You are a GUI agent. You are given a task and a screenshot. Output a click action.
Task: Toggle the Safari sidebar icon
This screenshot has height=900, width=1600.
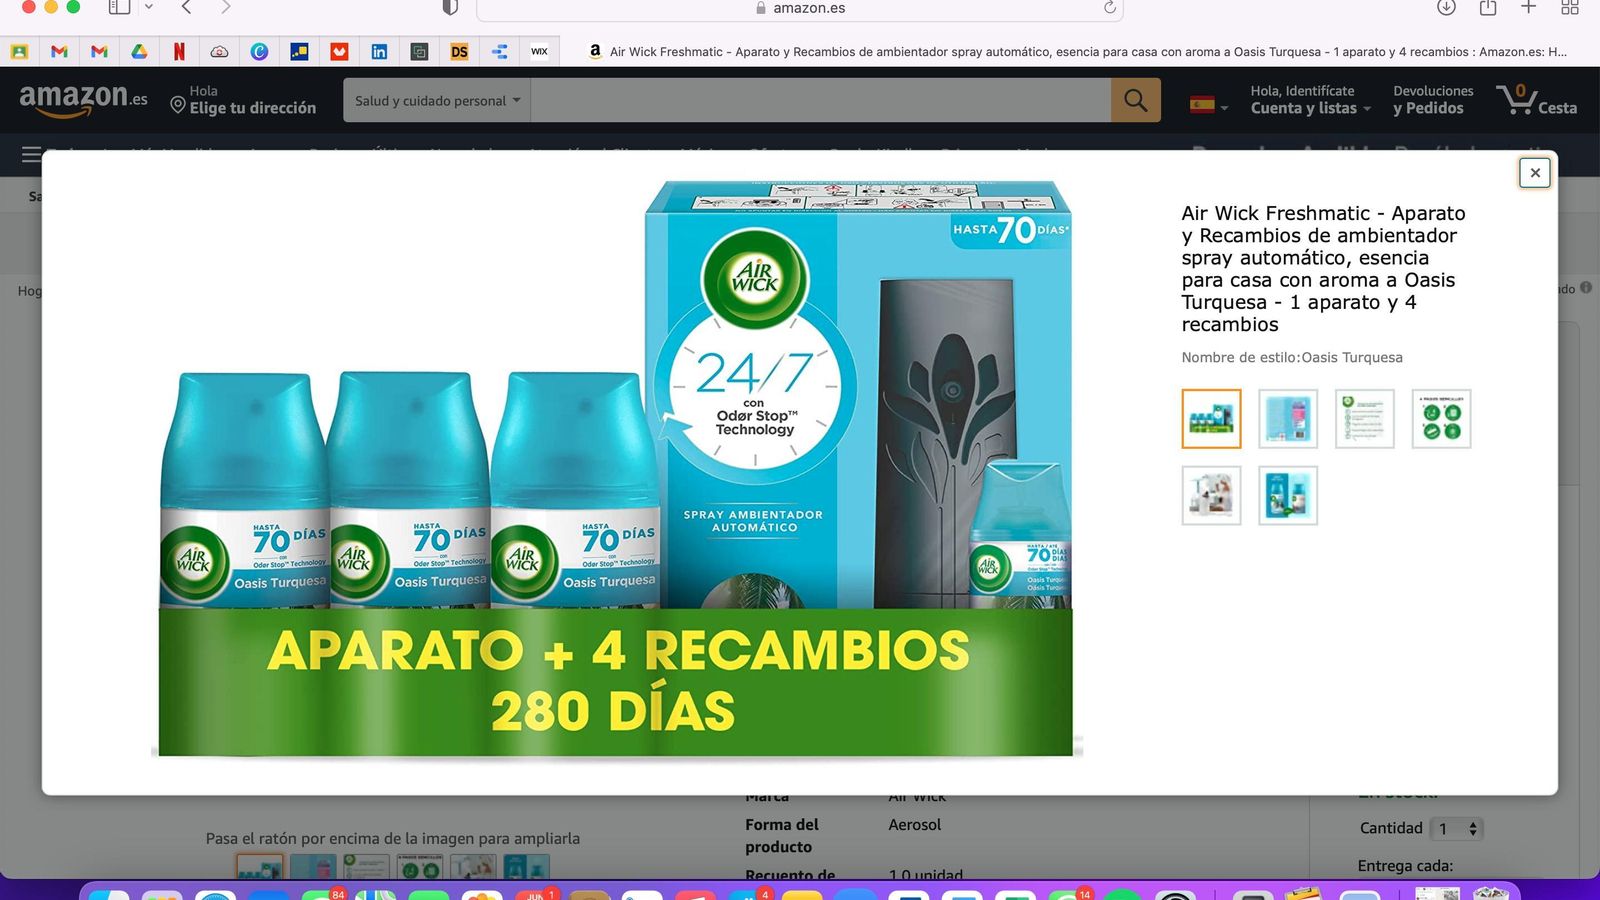(x=120, y=8)
